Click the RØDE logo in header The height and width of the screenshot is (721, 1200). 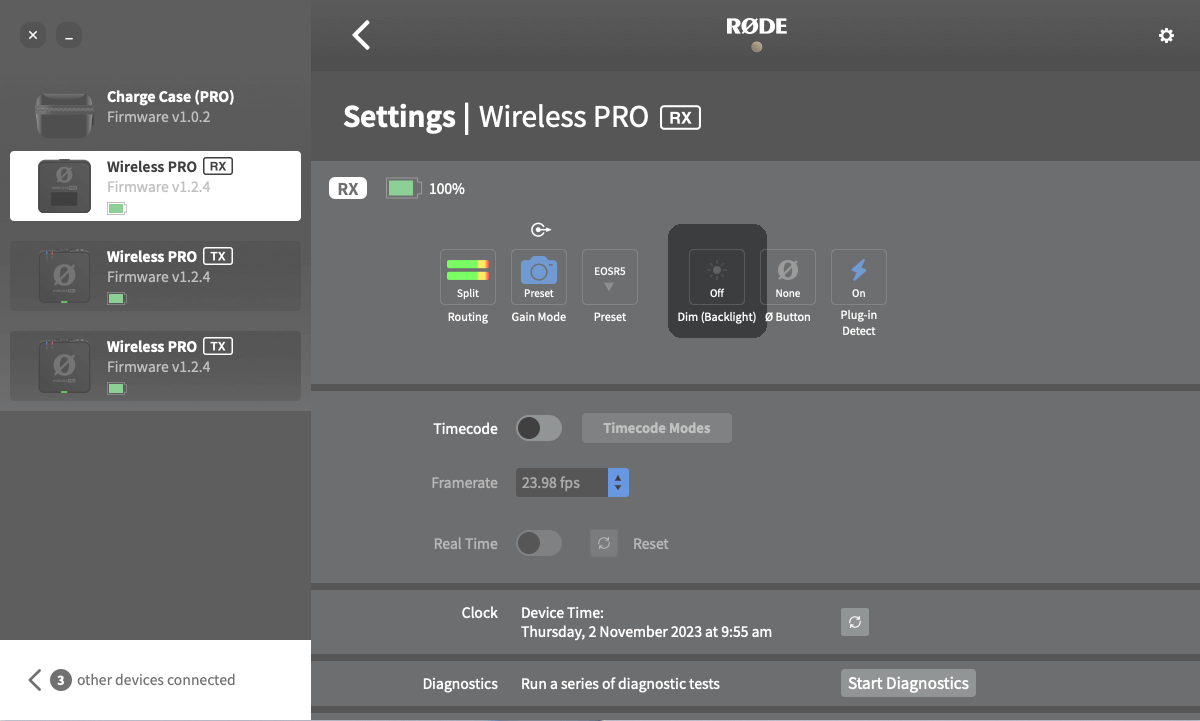point(756,27)
